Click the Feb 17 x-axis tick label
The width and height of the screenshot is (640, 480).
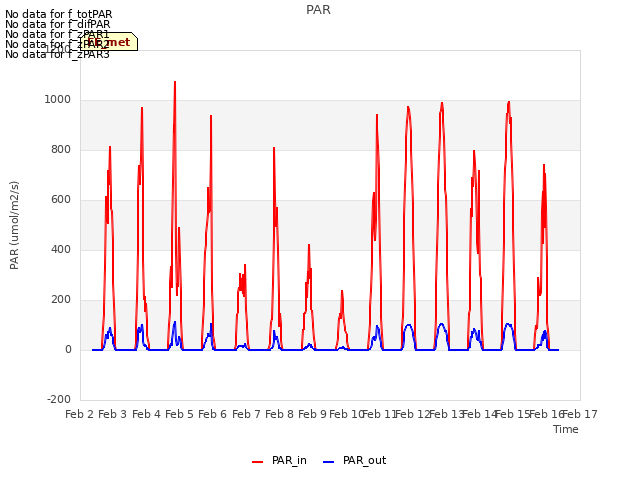point(580,414)
